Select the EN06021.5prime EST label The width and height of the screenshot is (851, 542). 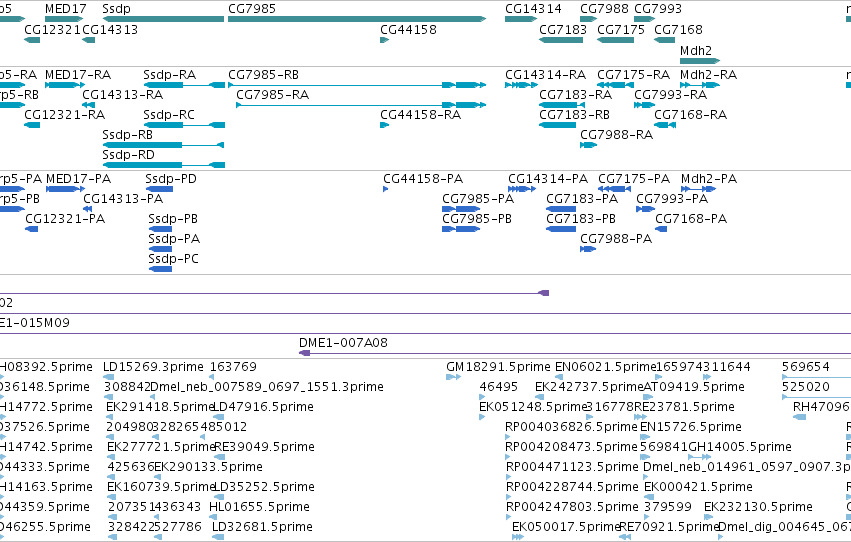tap(606, 367)
